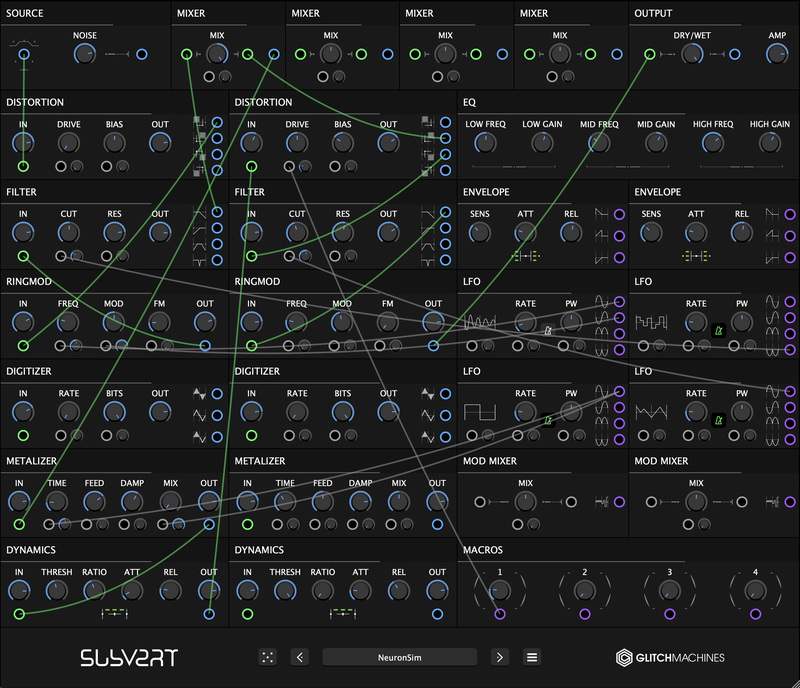The width and height of the screenshot is (800, 688).
Task: Click the Source NOISE knob
Action: pyautogui.click(x=85, y=54)
